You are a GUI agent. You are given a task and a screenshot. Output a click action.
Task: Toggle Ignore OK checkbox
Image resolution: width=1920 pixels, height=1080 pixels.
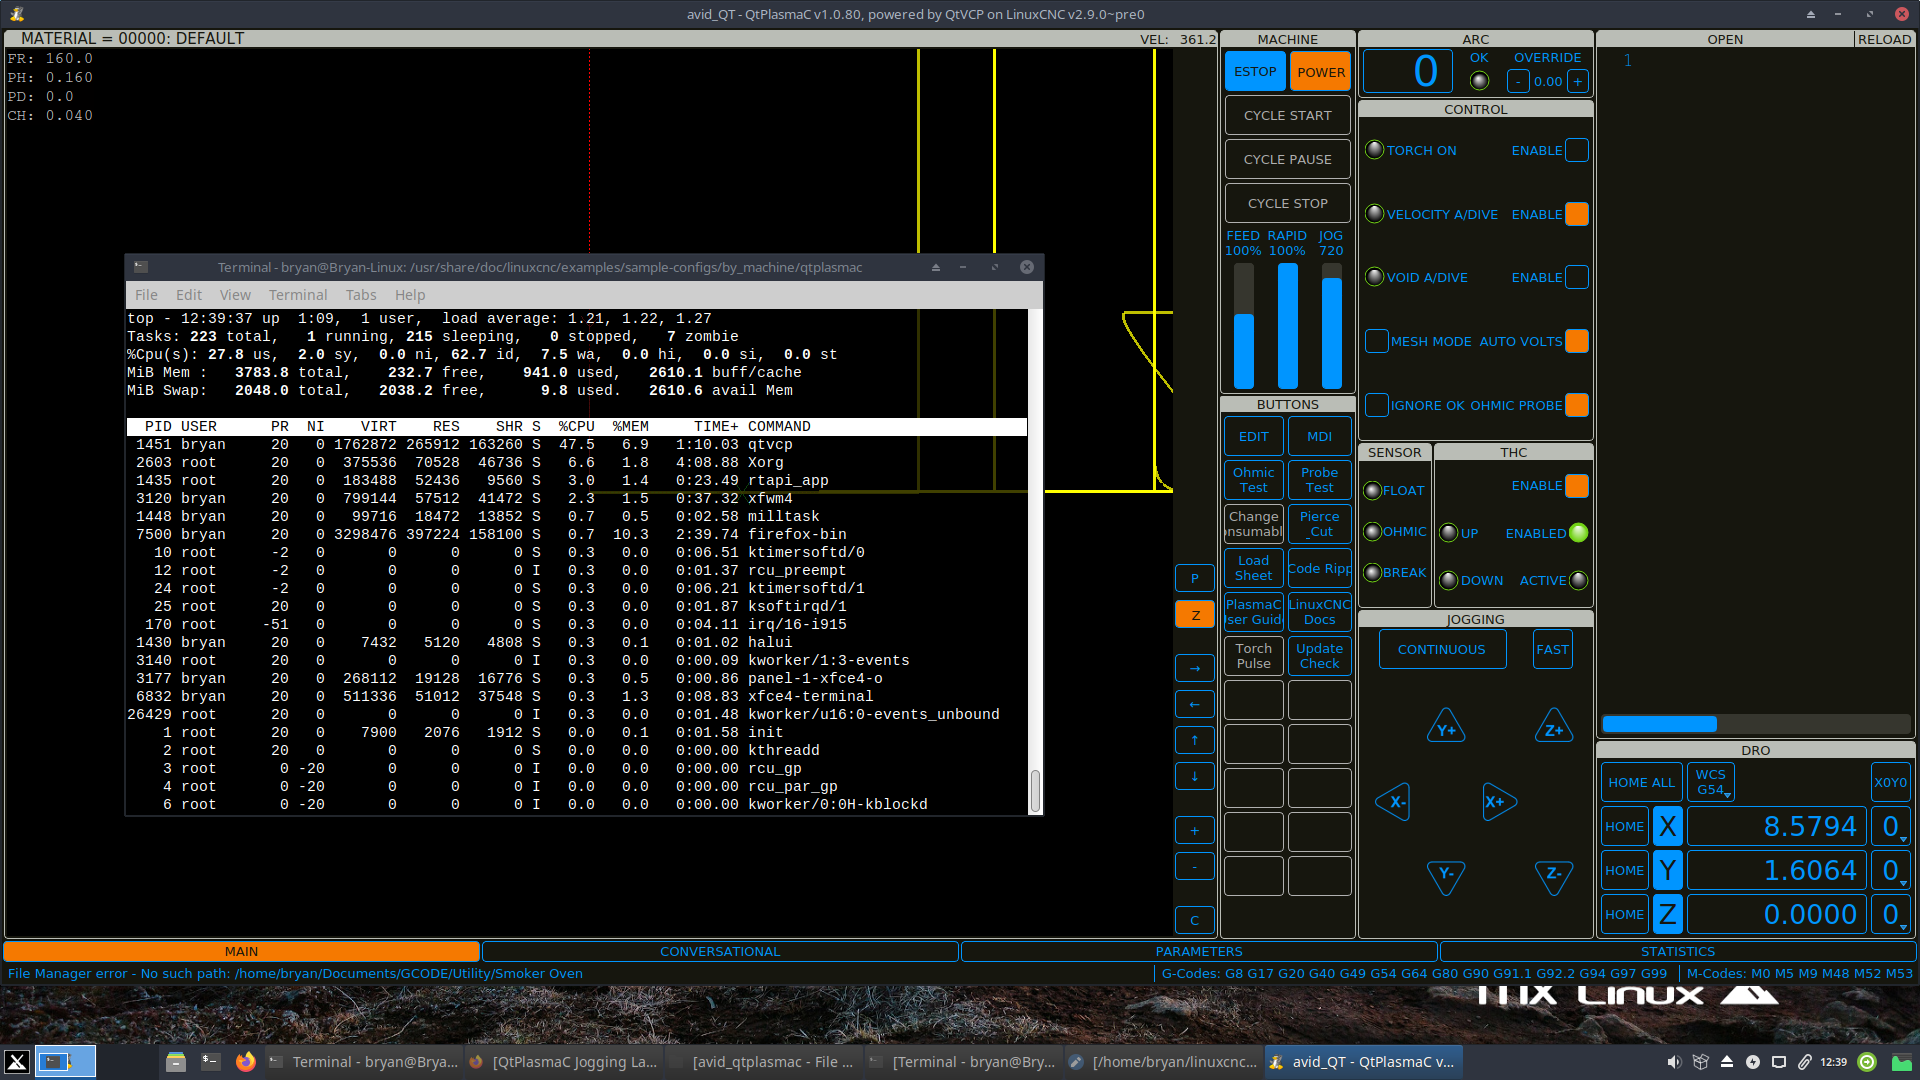(1376, 405)
